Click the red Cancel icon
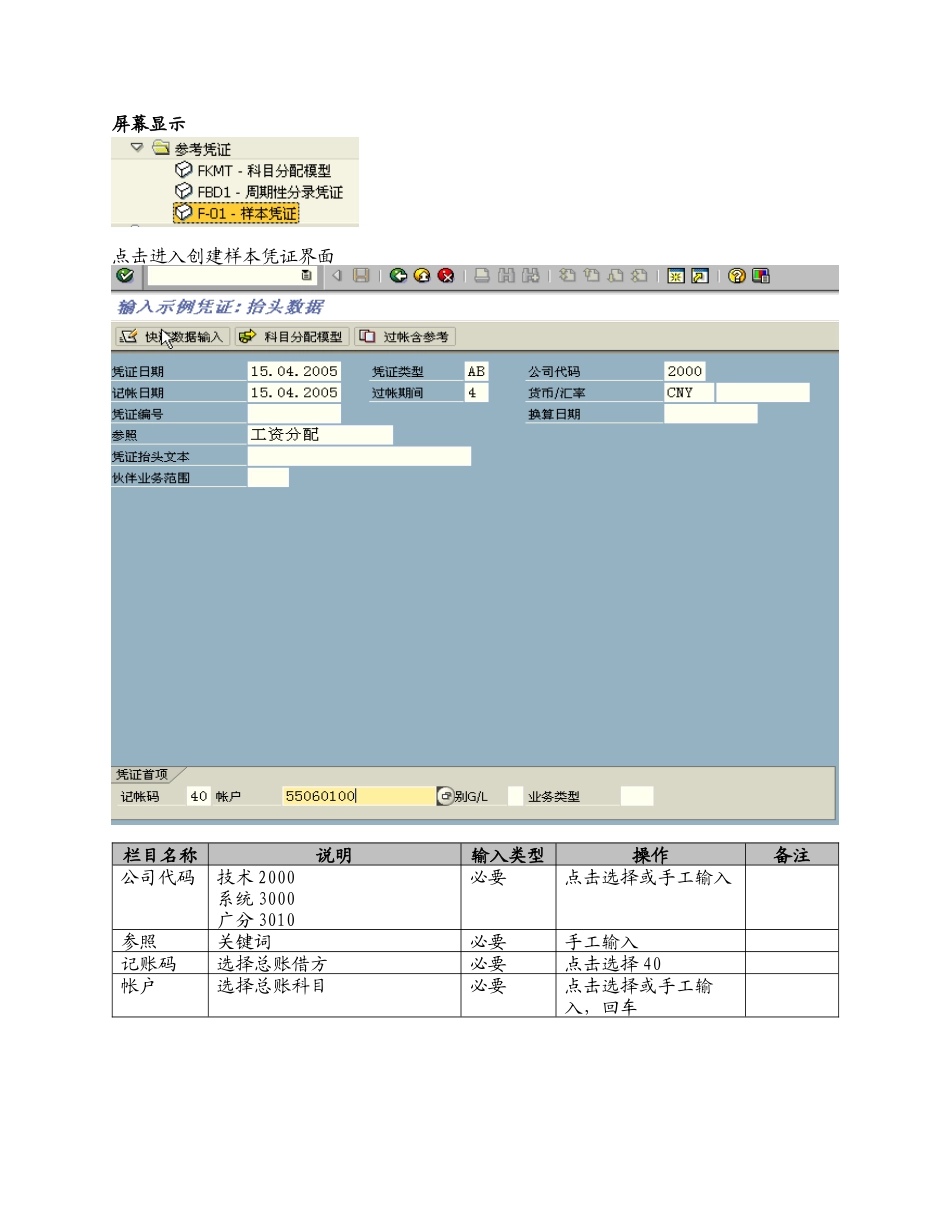Viewport: 950px width, 1230px height. [446, 276]
